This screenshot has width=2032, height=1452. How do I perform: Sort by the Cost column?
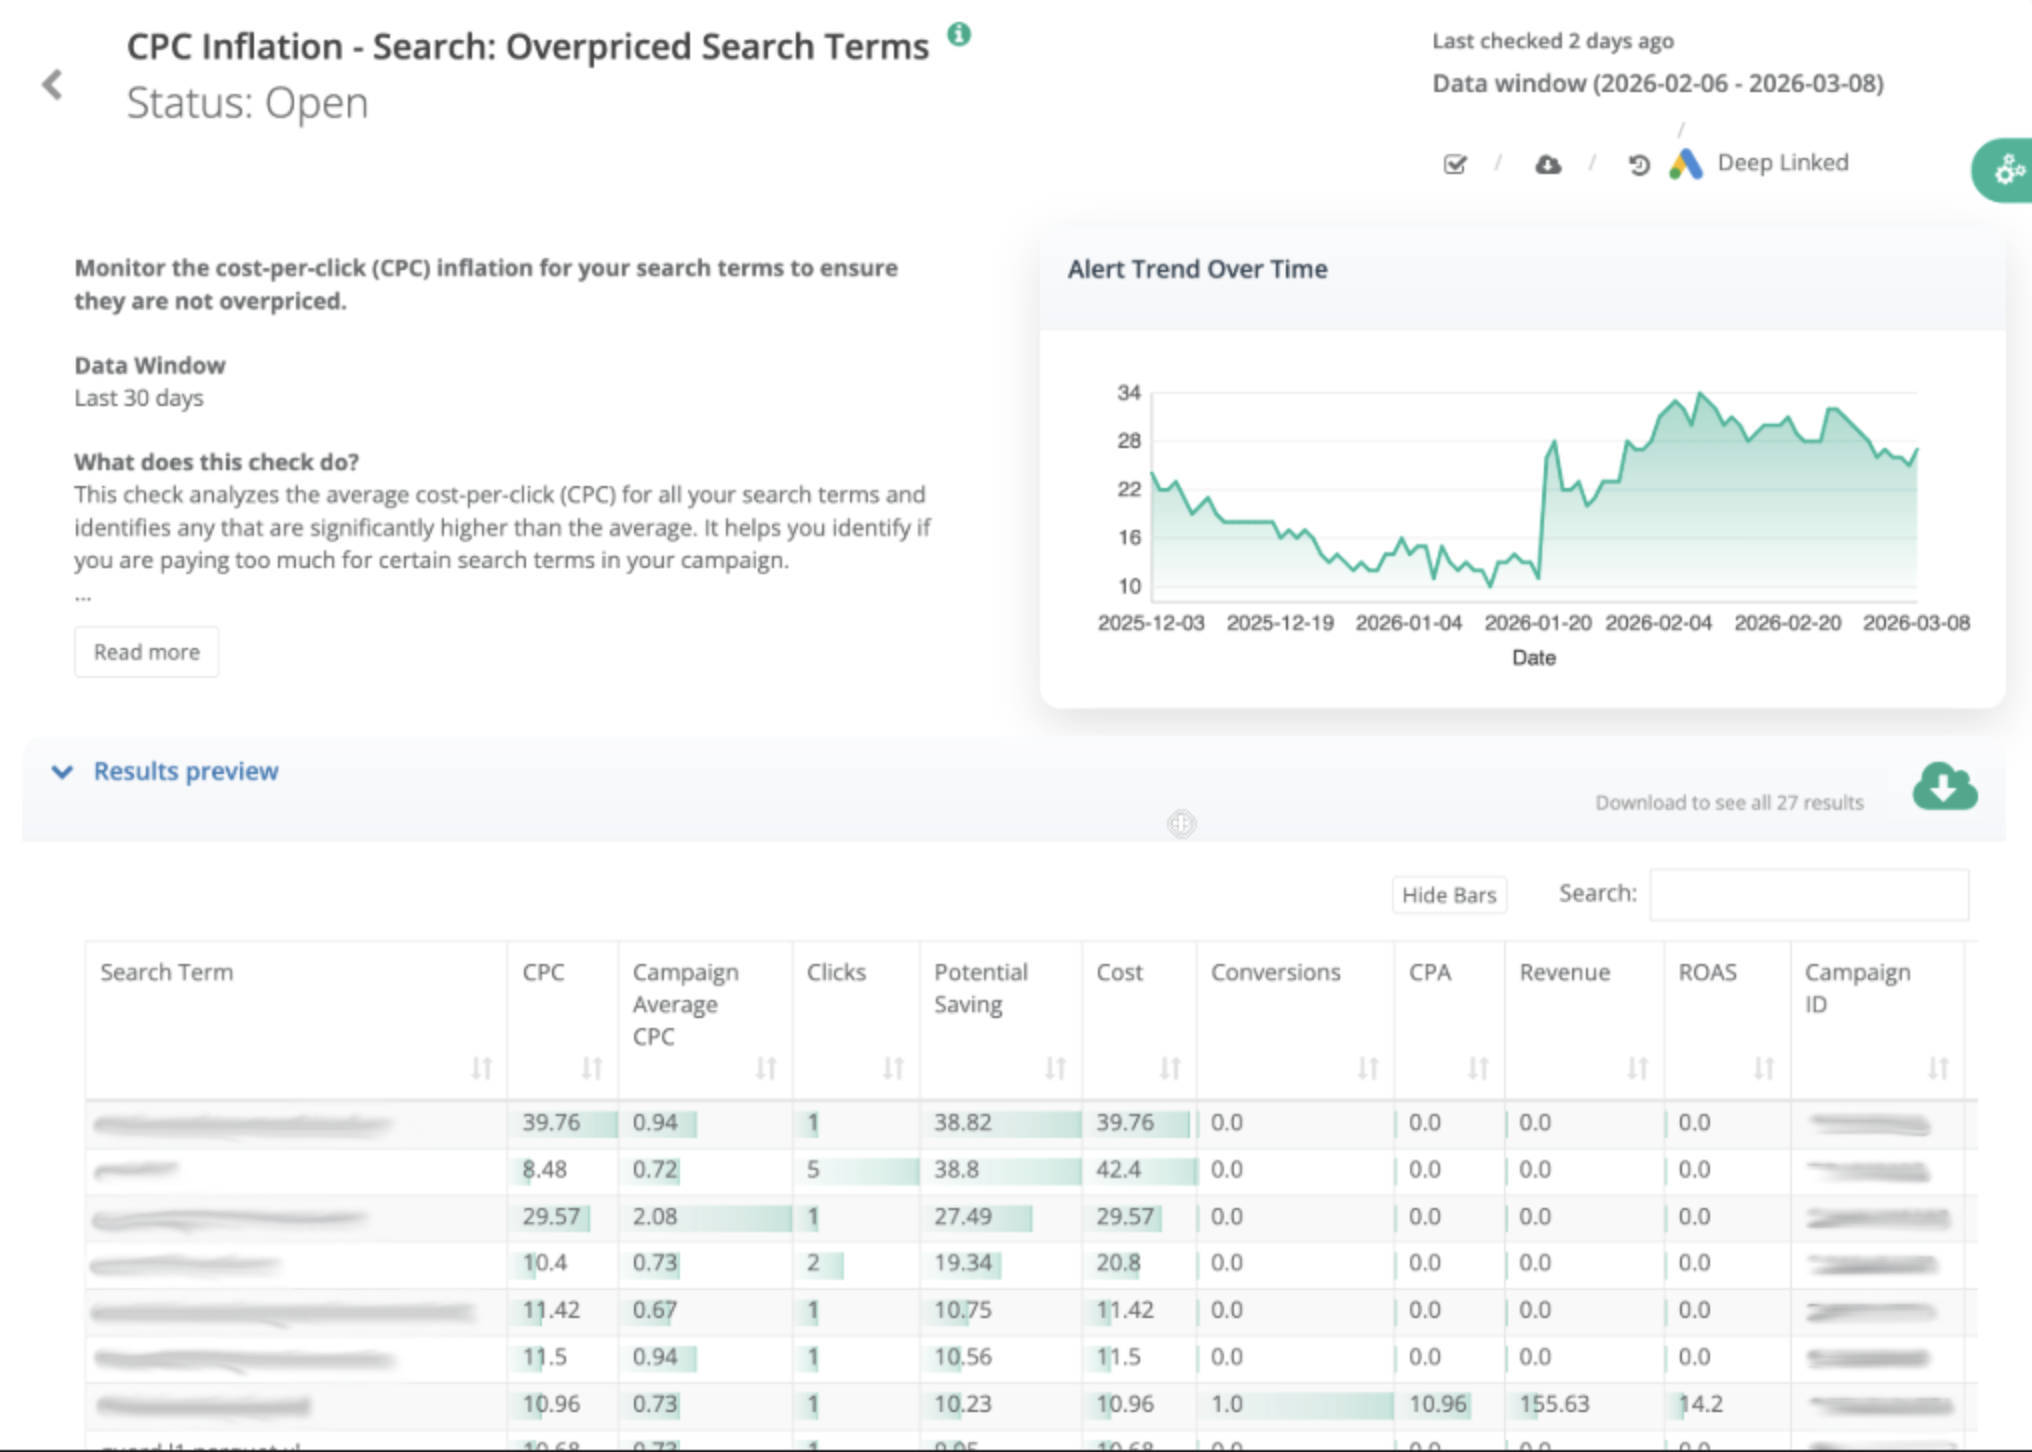1170,1068
